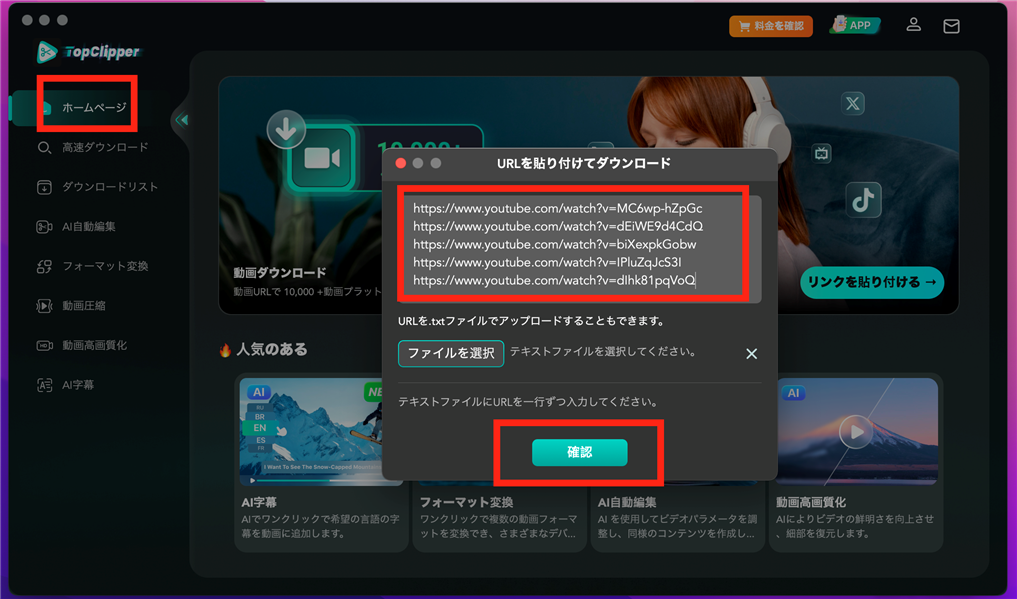
Task: Click the video camera icon in banner
Action: point(322,158)
